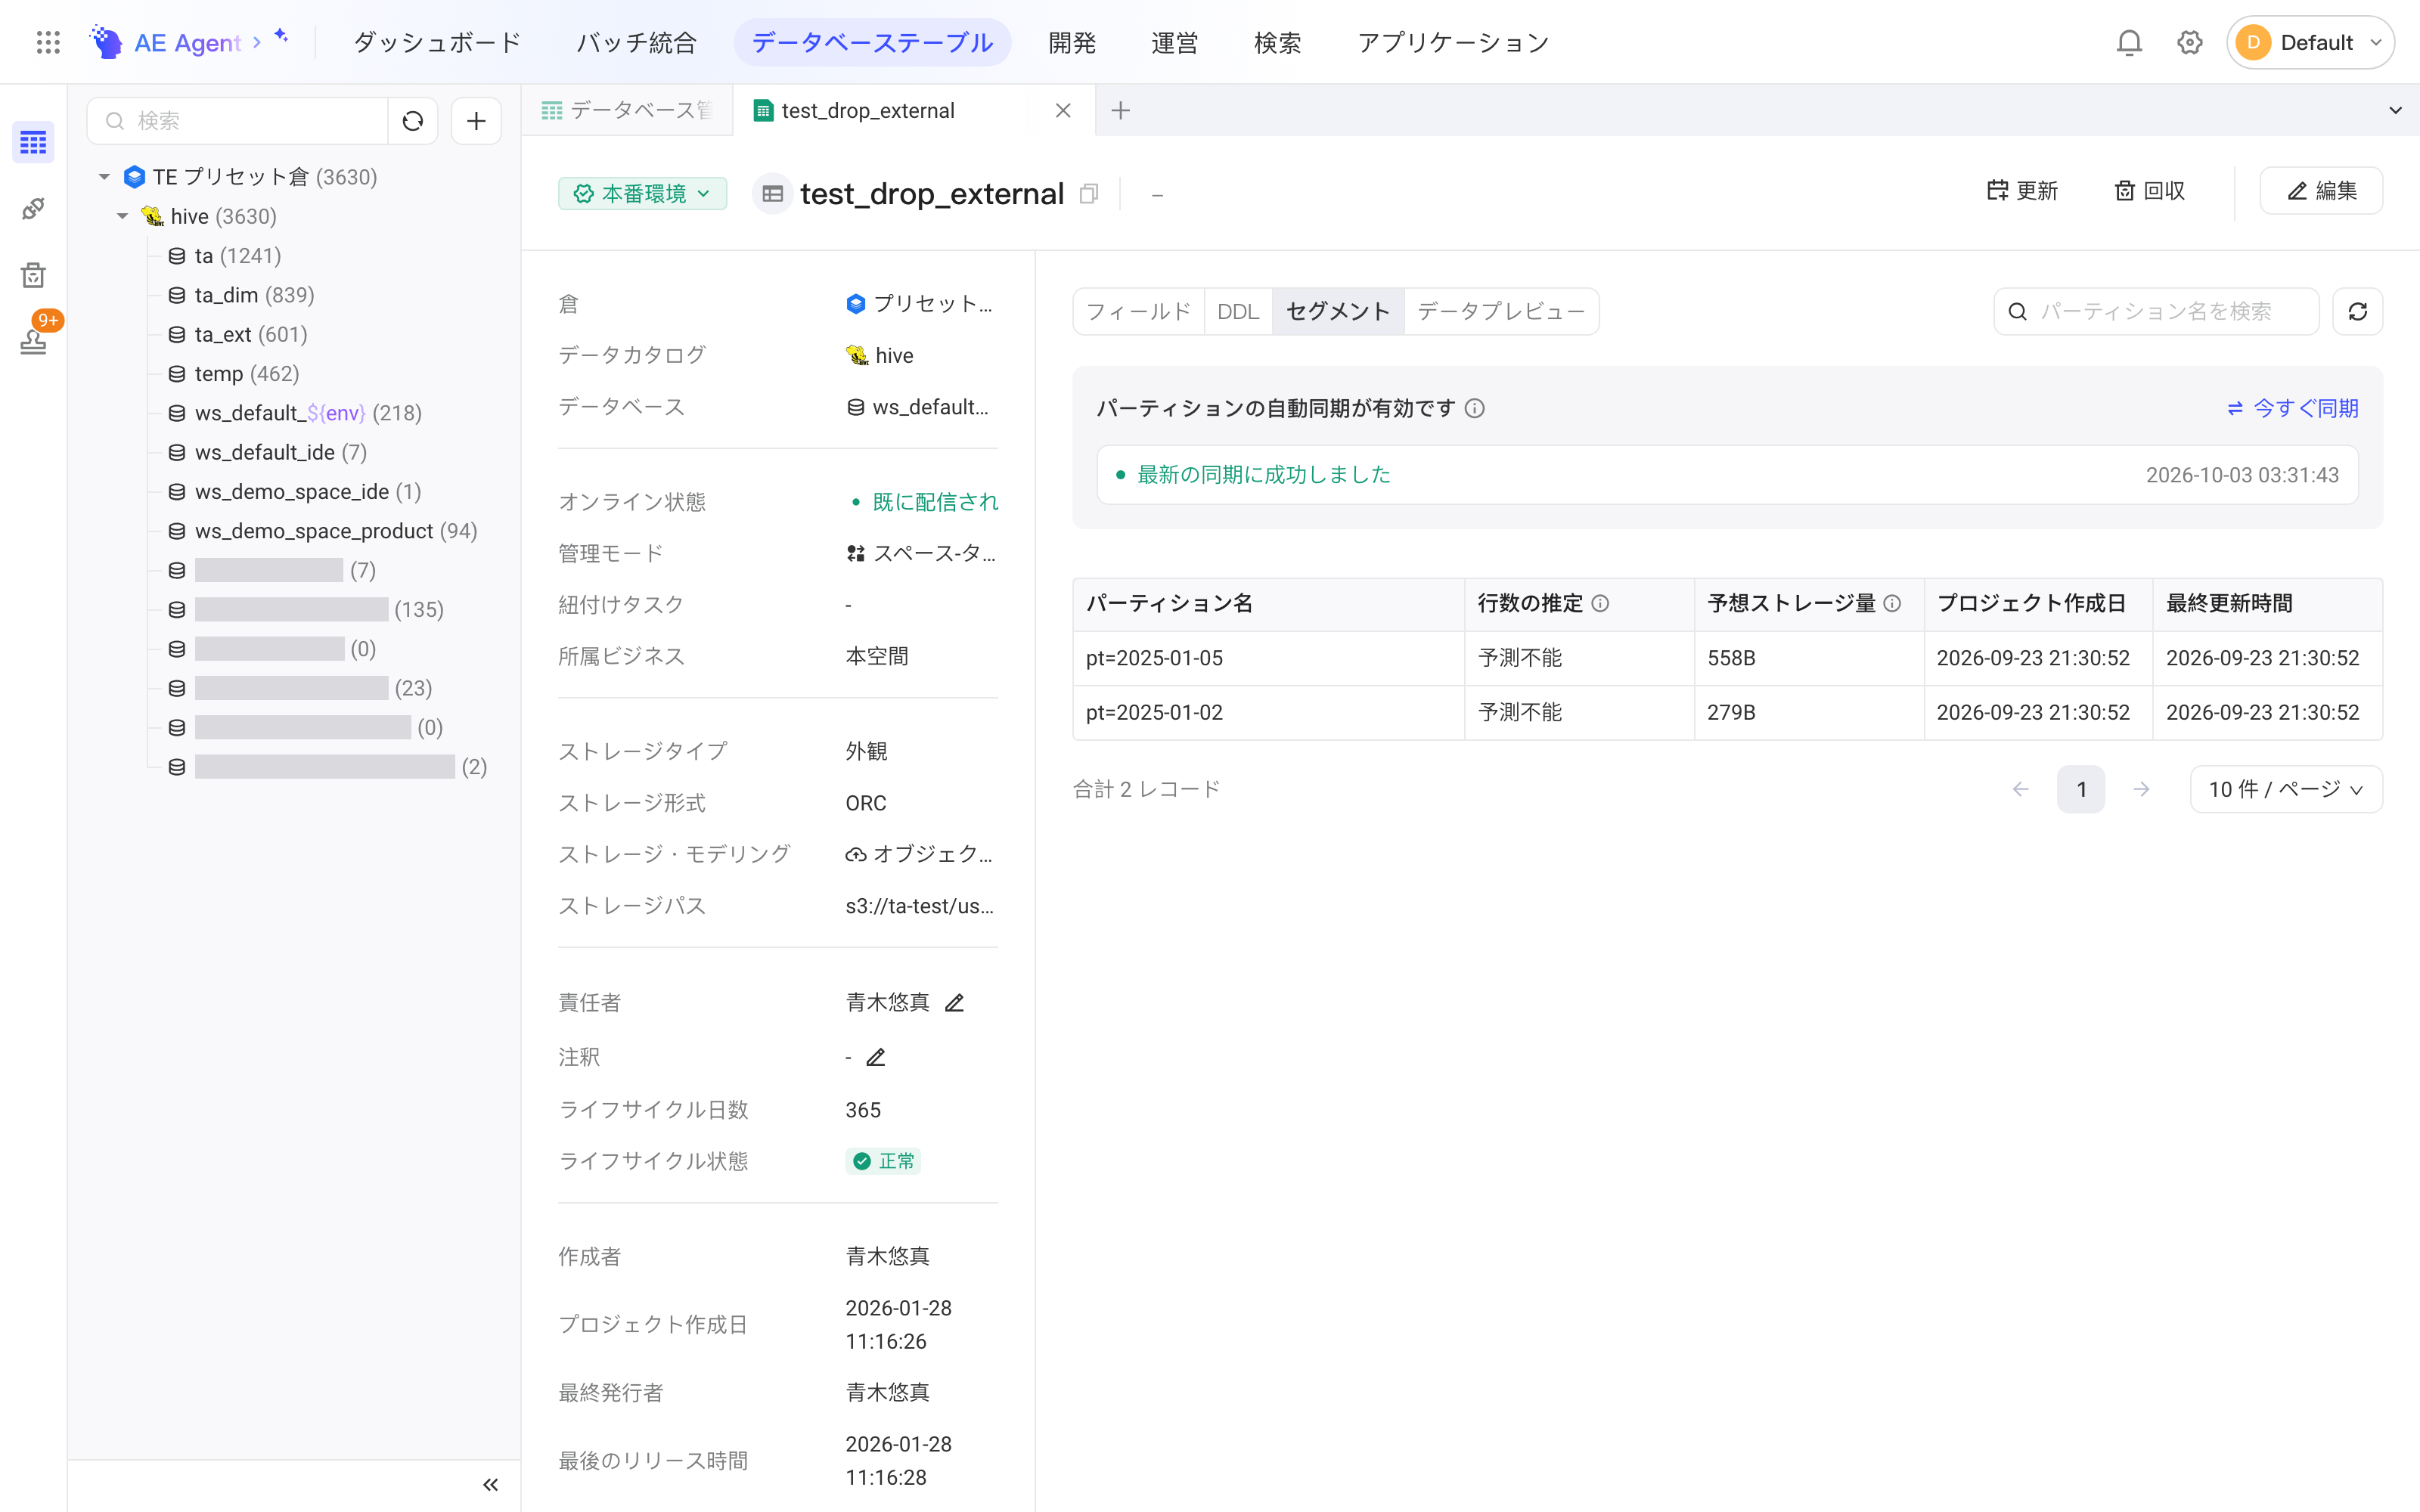Refresh the partition list

point(2357,312)
